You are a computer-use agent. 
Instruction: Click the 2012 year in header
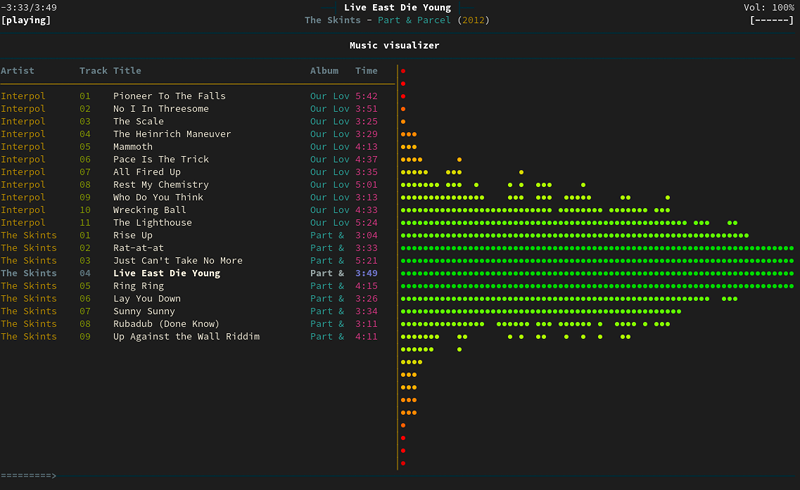[x=473, y=20]
